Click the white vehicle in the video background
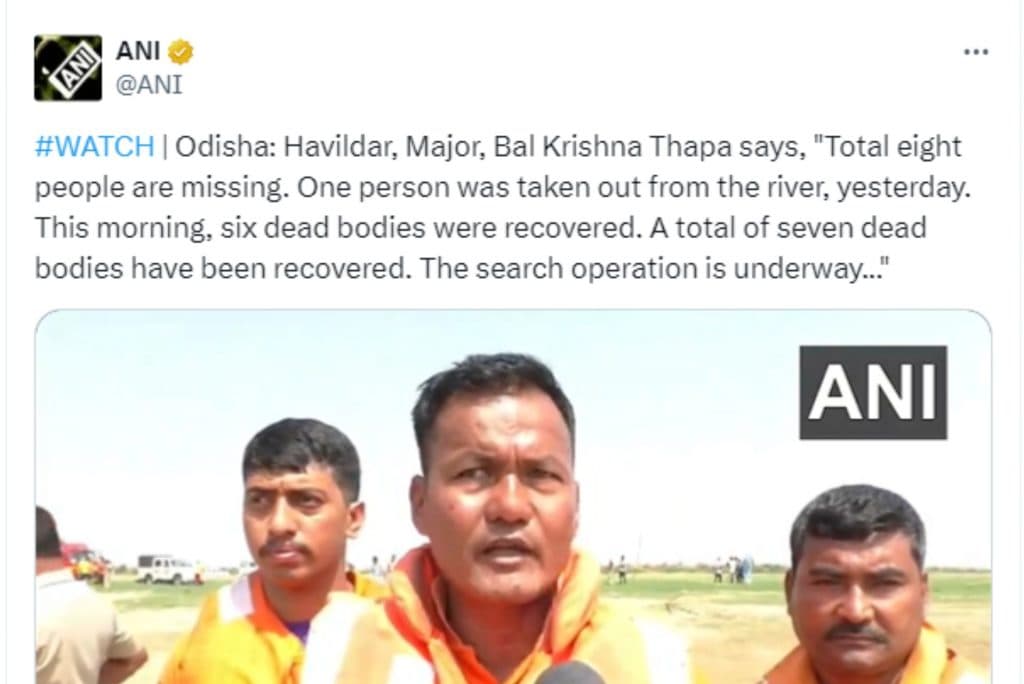 pos(166,569)
